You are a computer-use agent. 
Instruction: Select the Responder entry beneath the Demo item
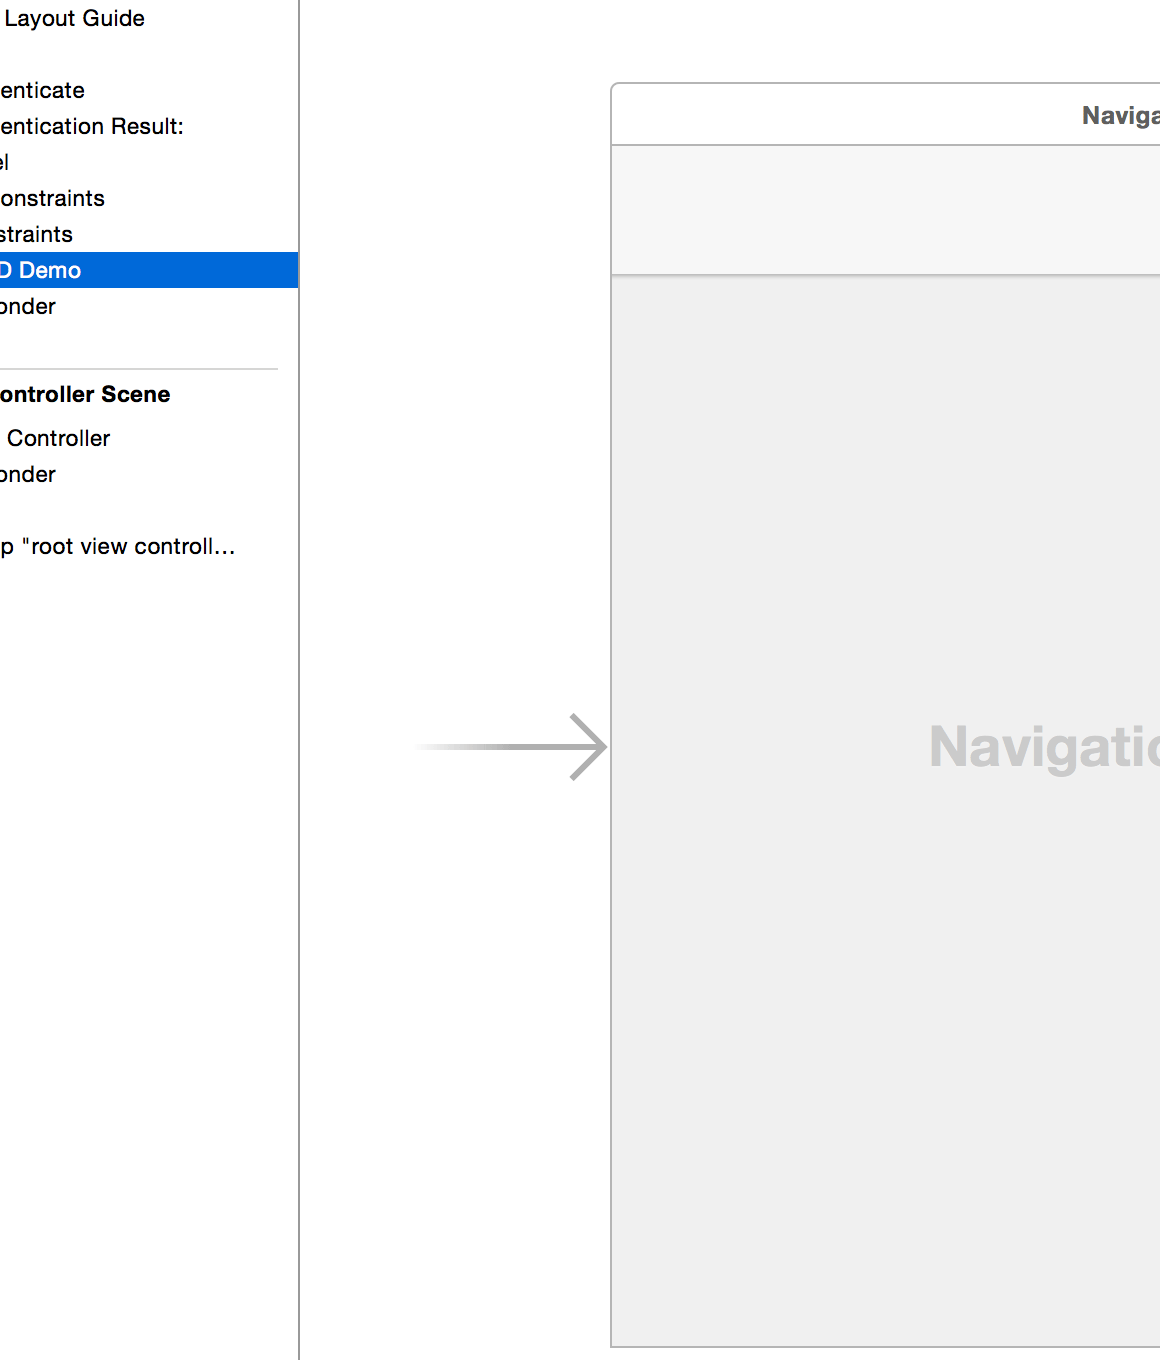click(x=27, y=306)
